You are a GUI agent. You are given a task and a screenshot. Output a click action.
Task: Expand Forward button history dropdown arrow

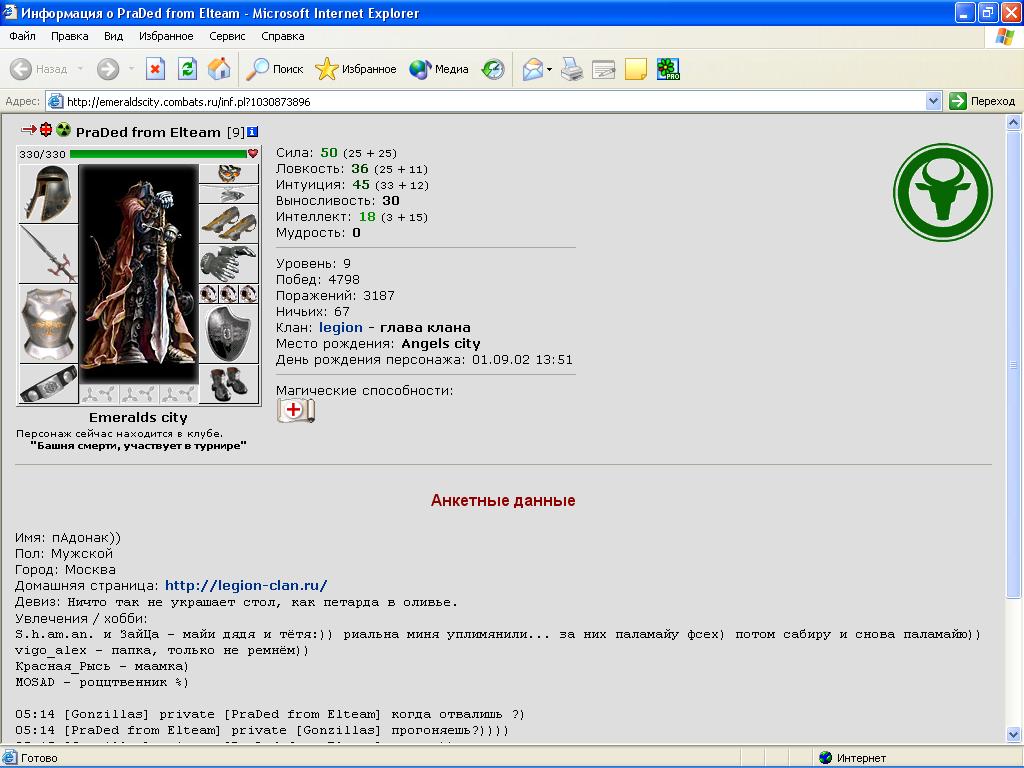[131, 69]
